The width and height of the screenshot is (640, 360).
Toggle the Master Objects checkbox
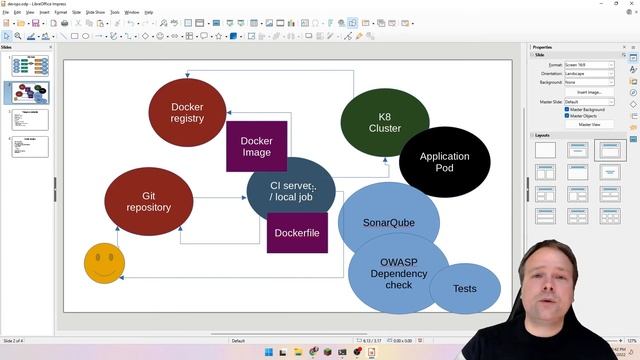click(567, 116)
